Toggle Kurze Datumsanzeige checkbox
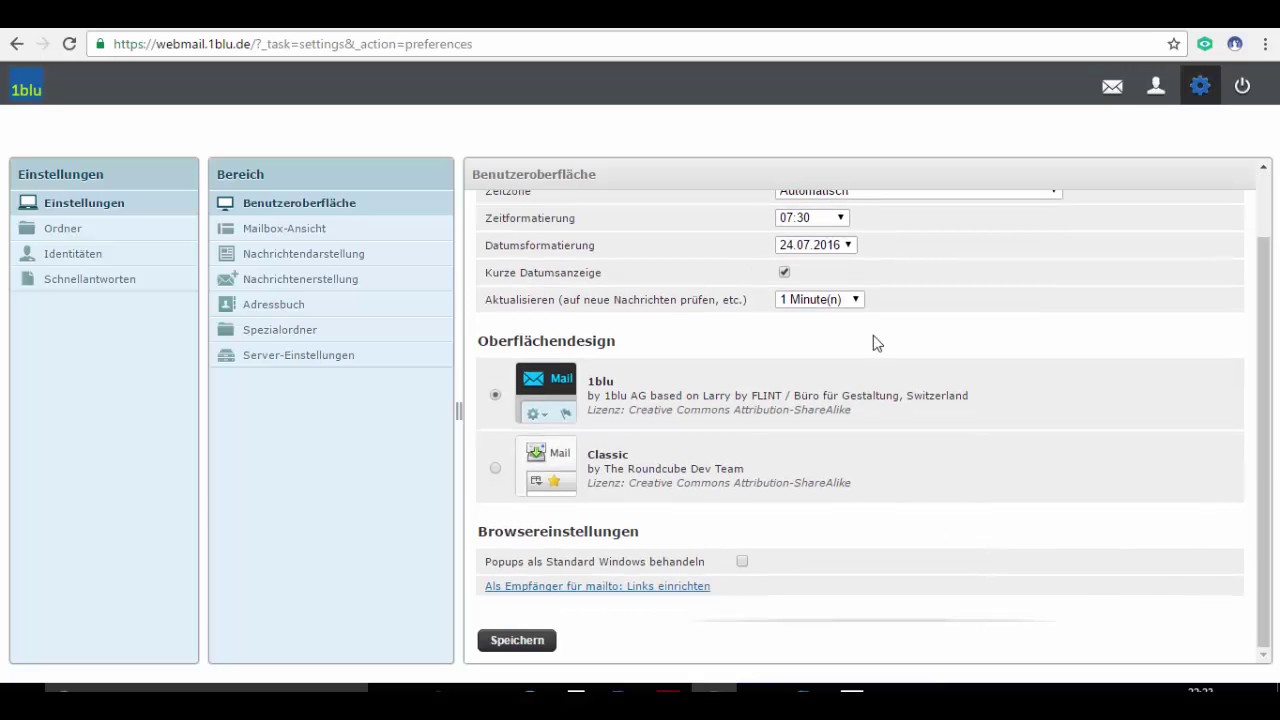Screen dimensions: 1280x720 click(784, 272)
